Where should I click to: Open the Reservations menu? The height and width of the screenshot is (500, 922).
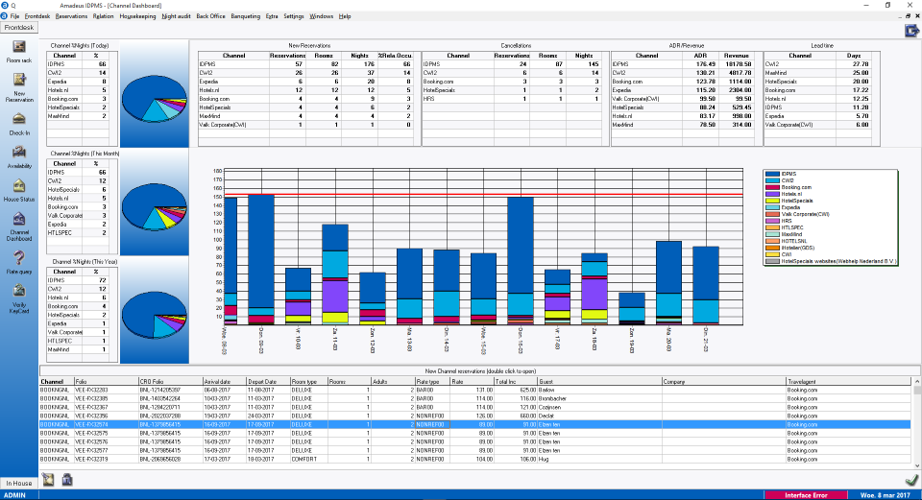[71, 16]
